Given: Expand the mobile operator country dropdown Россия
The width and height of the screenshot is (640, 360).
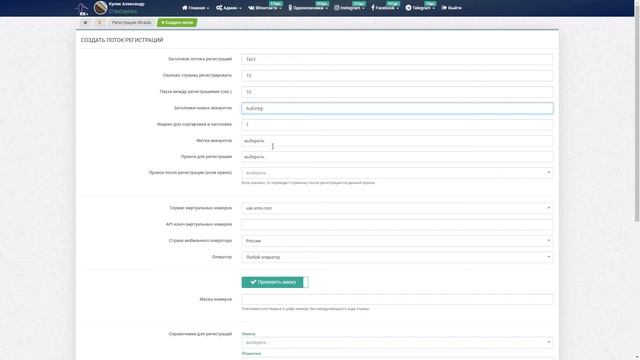Looking at the screenshot, I should click(397, 241).
